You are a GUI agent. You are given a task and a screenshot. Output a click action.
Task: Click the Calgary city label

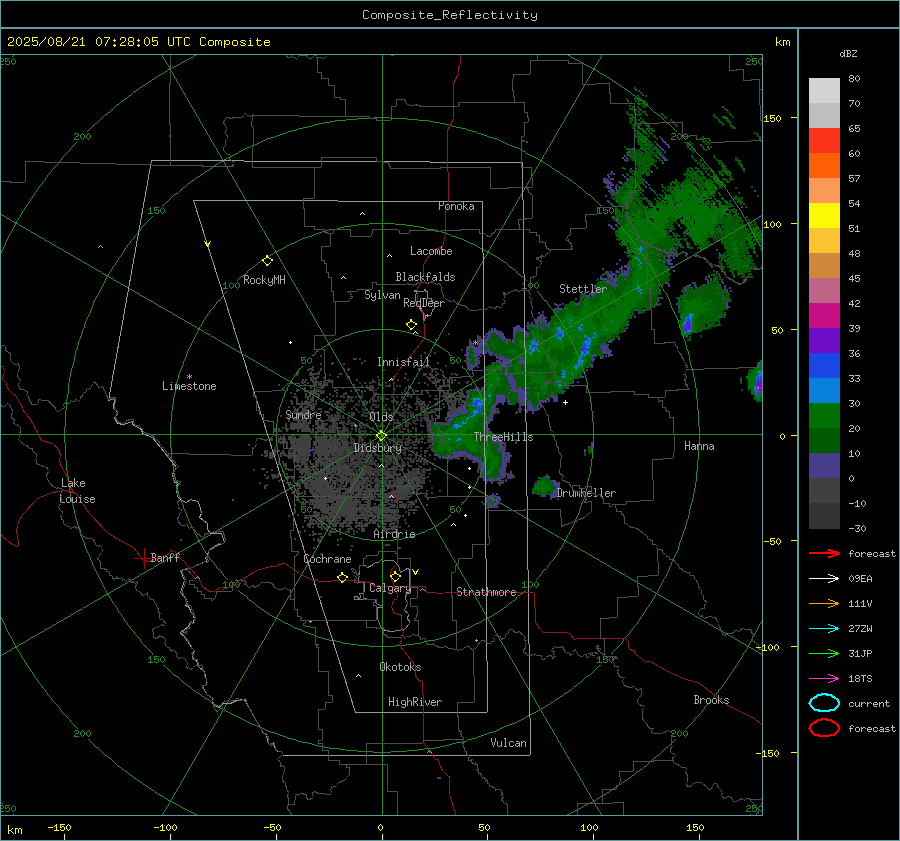[390, 588]
